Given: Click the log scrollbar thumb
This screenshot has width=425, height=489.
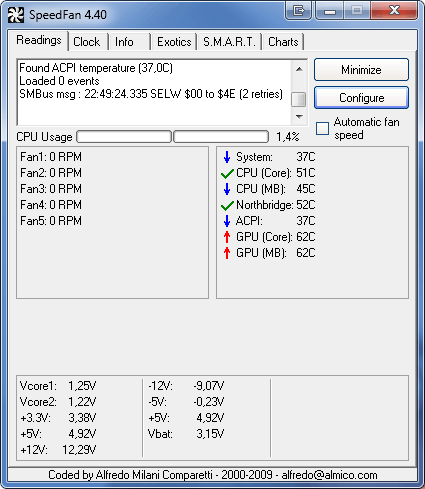Looking at the screenshot, I should click(299, 99).
